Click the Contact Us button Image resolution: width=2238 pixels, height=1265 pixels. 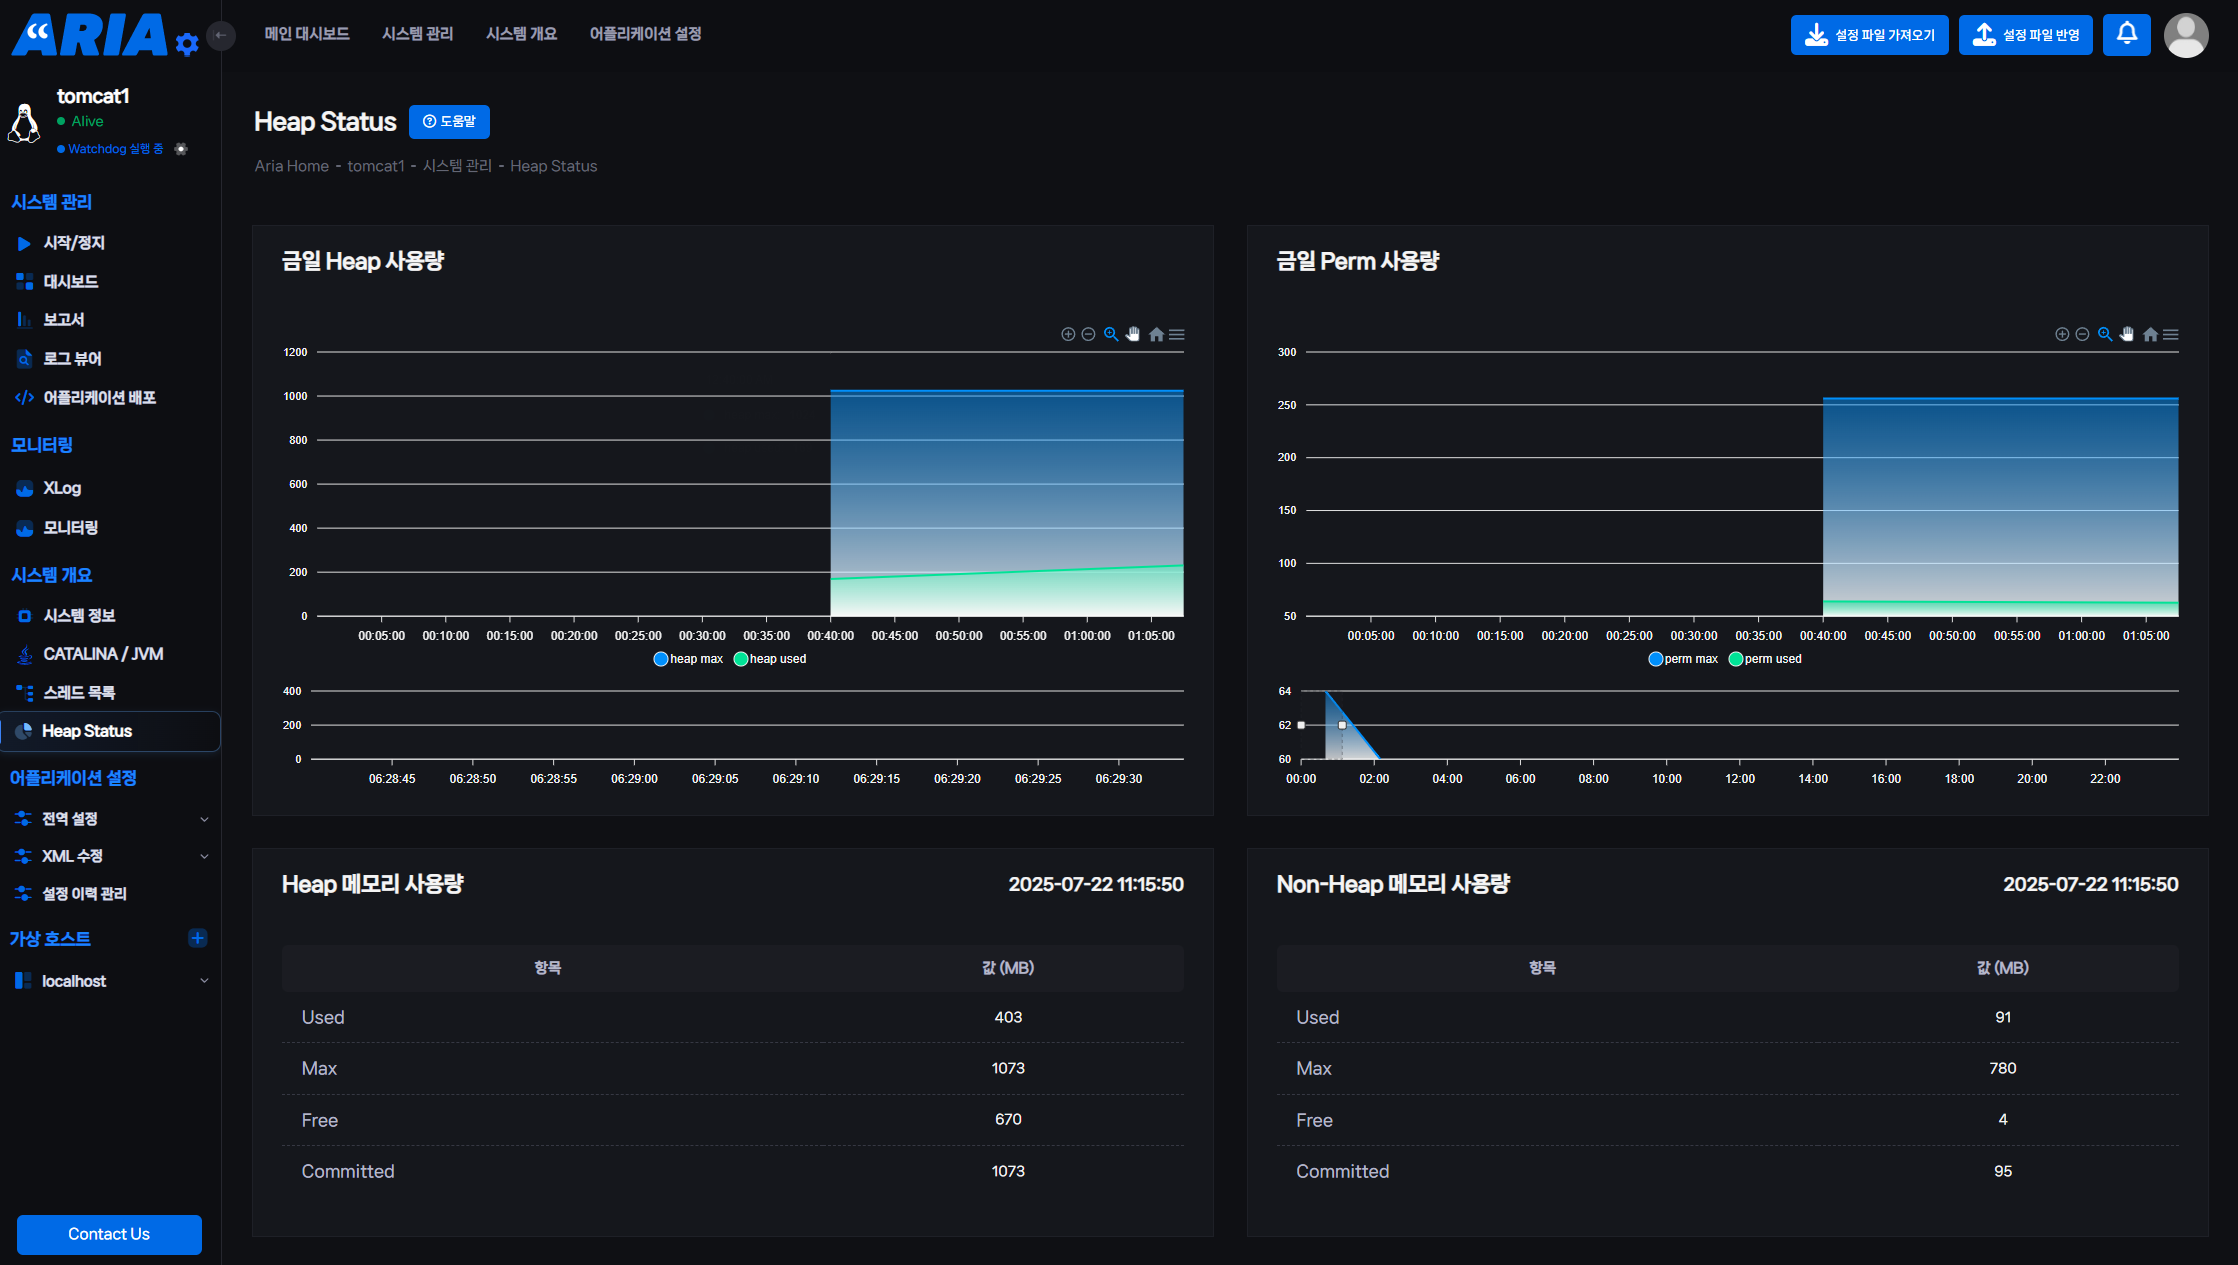point(109,1234)
